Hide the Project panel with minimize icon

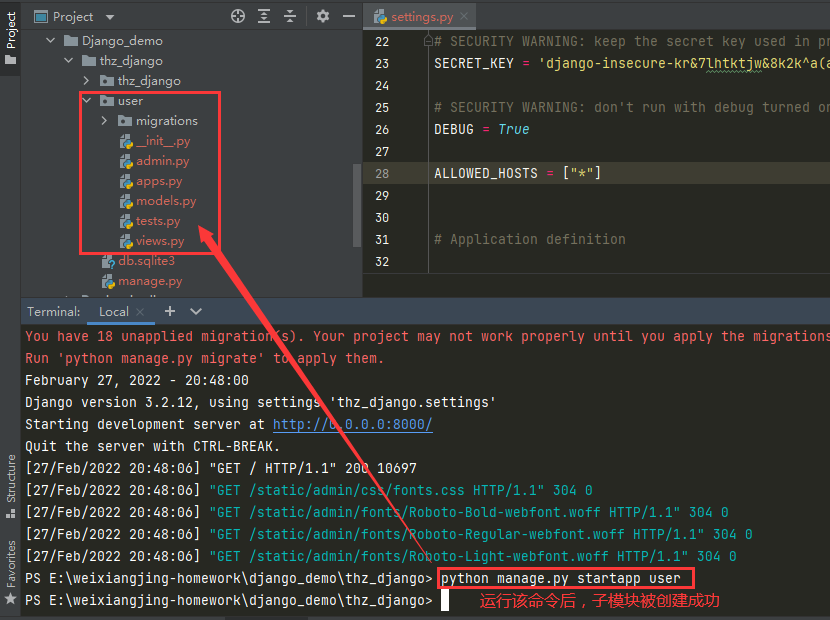(x=349, y=16)
